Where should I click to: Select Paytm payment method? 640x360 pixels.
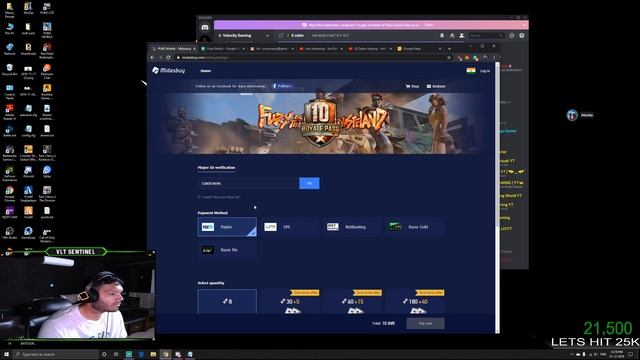tap(227, 227)
